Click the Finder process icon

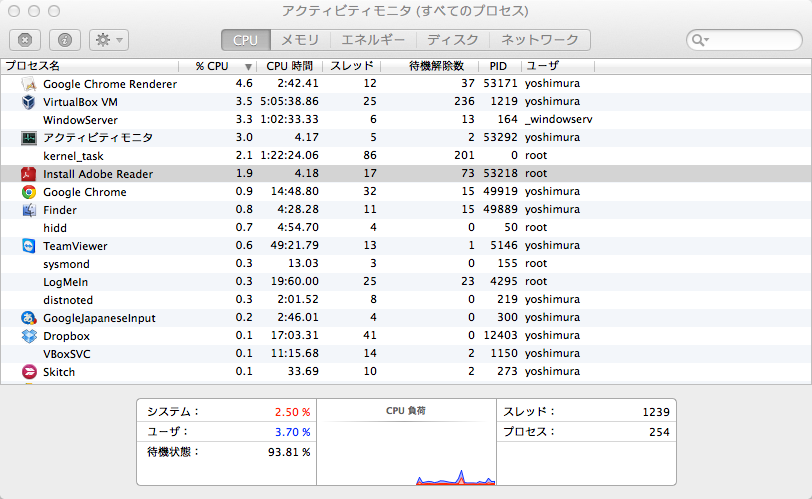29,210
